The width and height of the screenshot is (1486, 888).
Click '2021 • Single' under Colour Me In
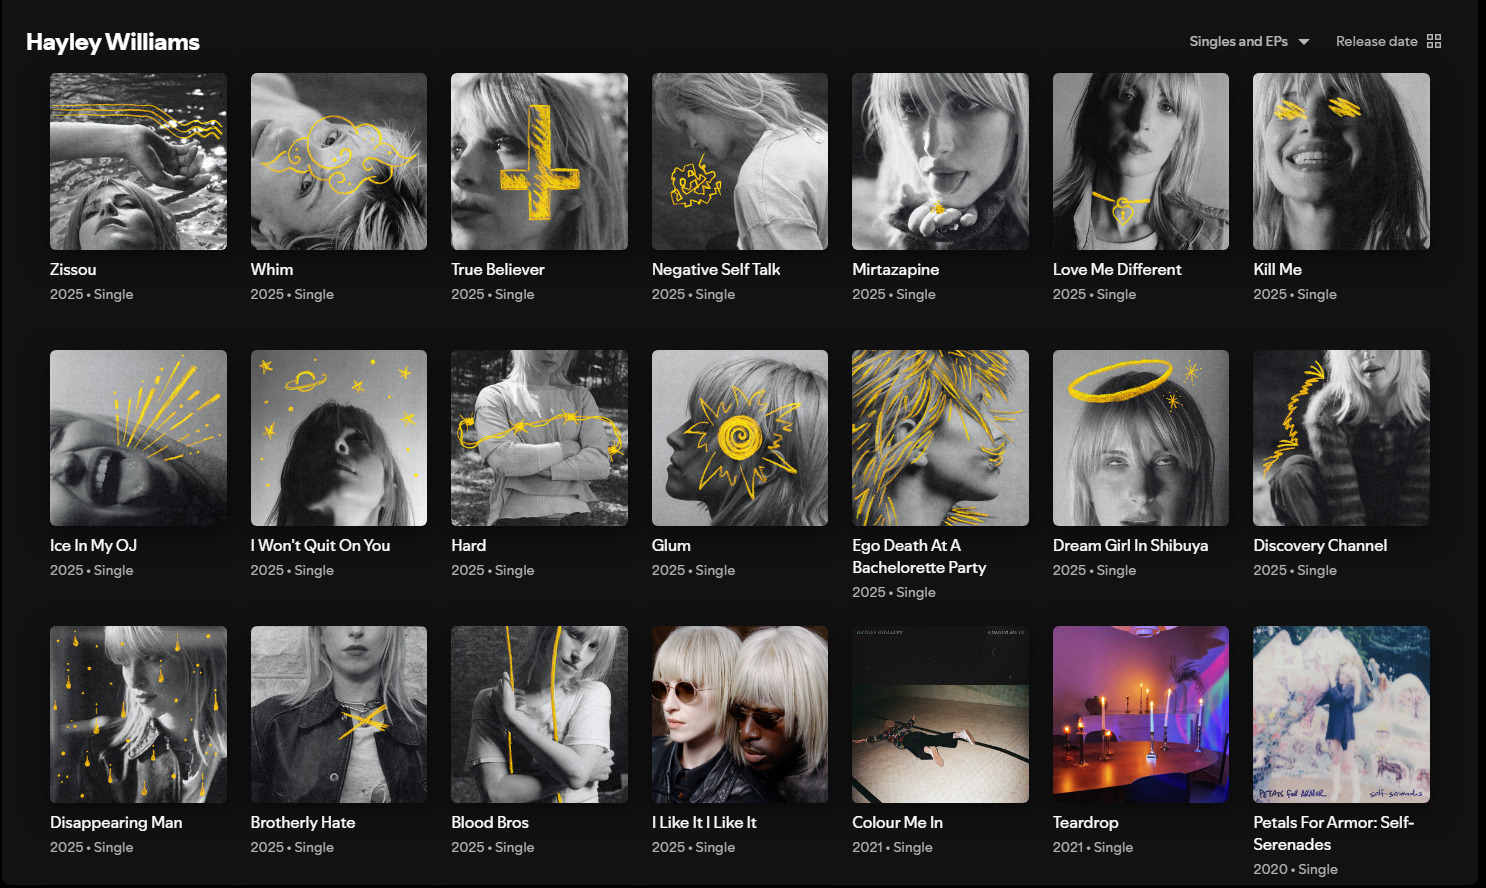(892, 847)
